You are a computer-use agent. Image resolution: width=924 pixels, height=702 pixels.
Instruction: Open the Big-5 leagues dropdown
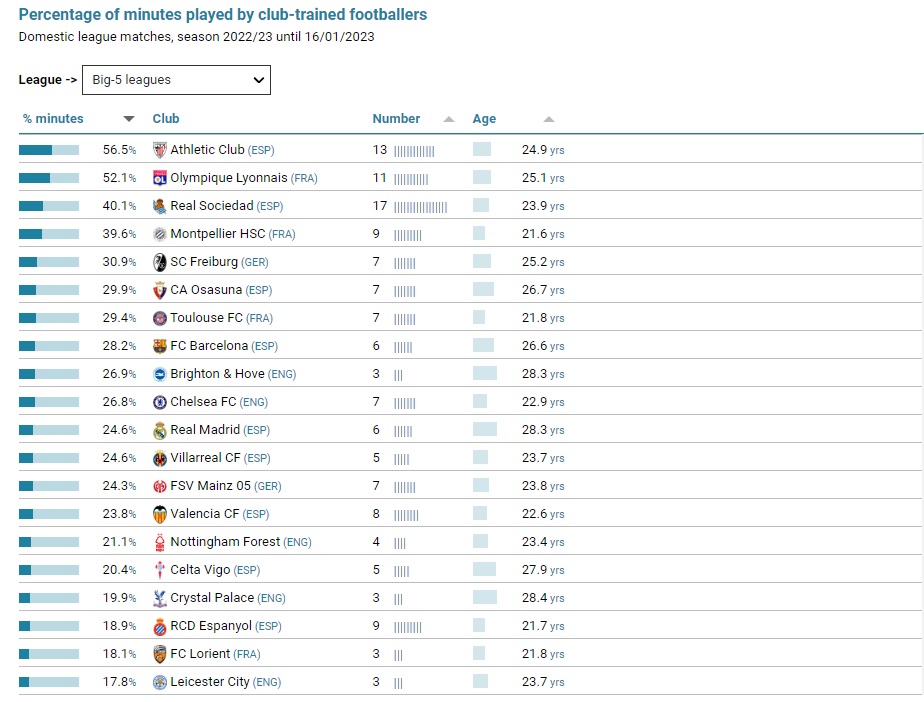[176, 80]
